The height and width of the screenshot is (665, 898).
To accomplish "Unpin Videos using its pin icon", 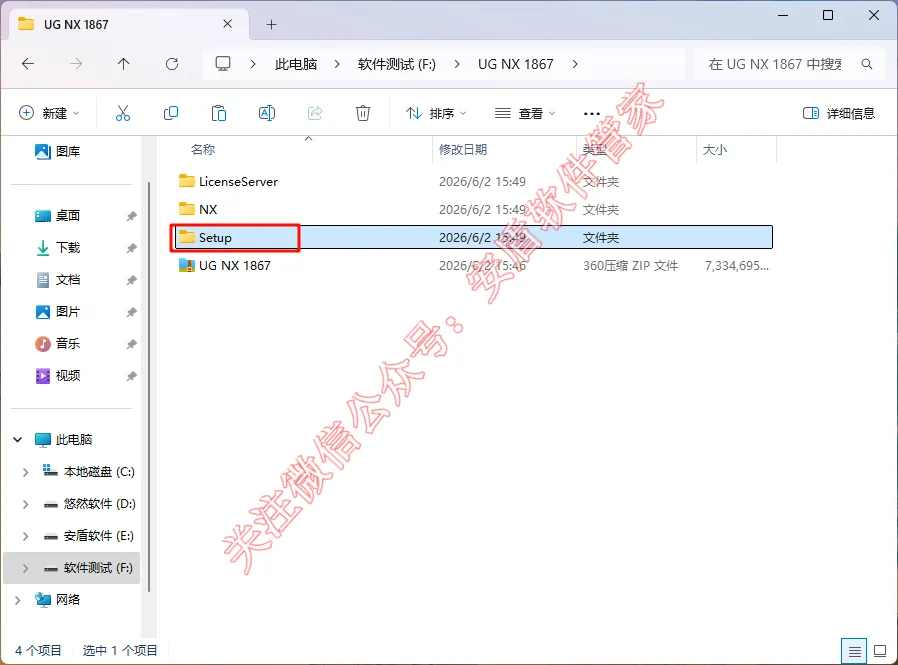I will point(132,376).
